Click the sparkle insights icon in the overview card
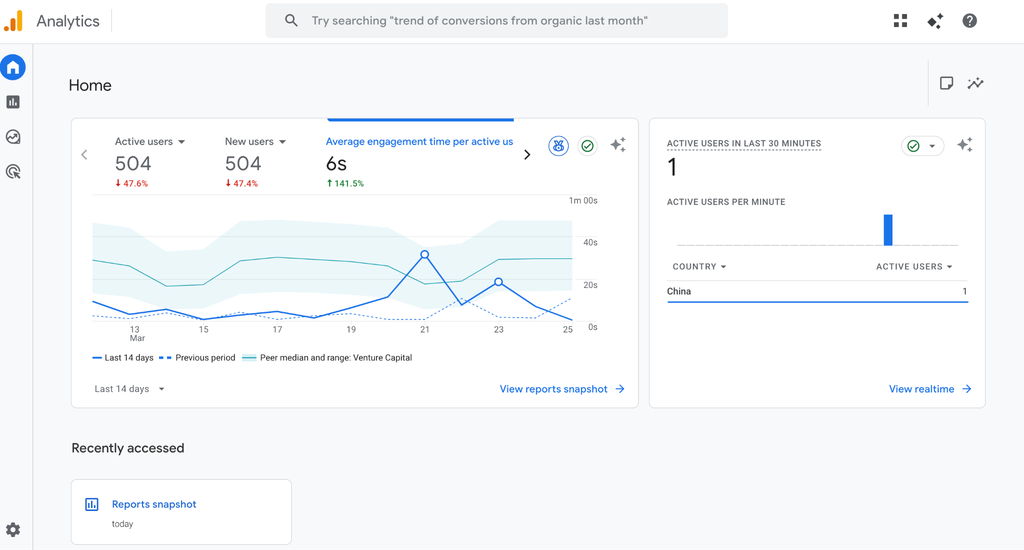The image size is (1024, 550). (x=618, y=145)
